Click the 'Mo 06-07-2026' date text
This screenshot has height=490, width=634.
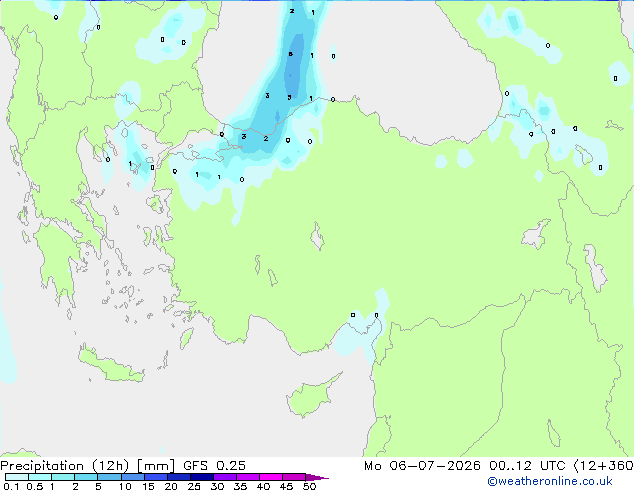tap(422, 466)
